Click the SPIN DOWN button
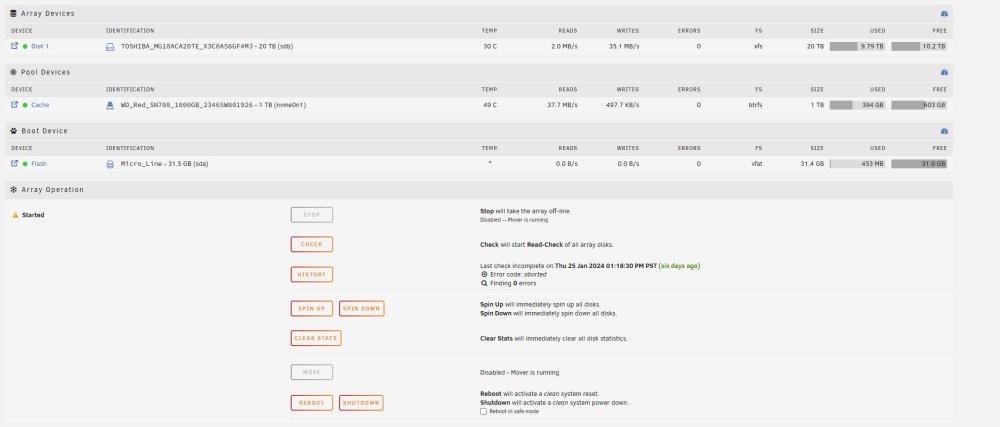Image resolution: width=1000 pixels, height=427 pixels. tap(362, 308)
